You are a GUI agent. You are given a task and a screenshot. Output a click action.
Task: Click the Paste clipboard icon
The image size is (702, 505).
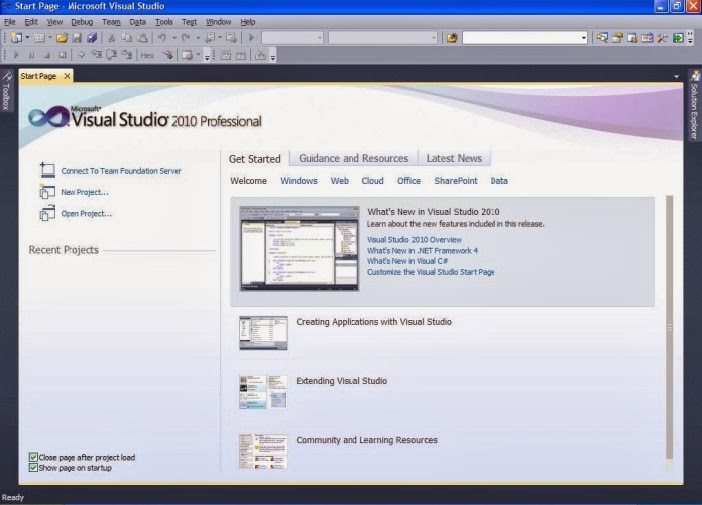(x=142, y=38)
